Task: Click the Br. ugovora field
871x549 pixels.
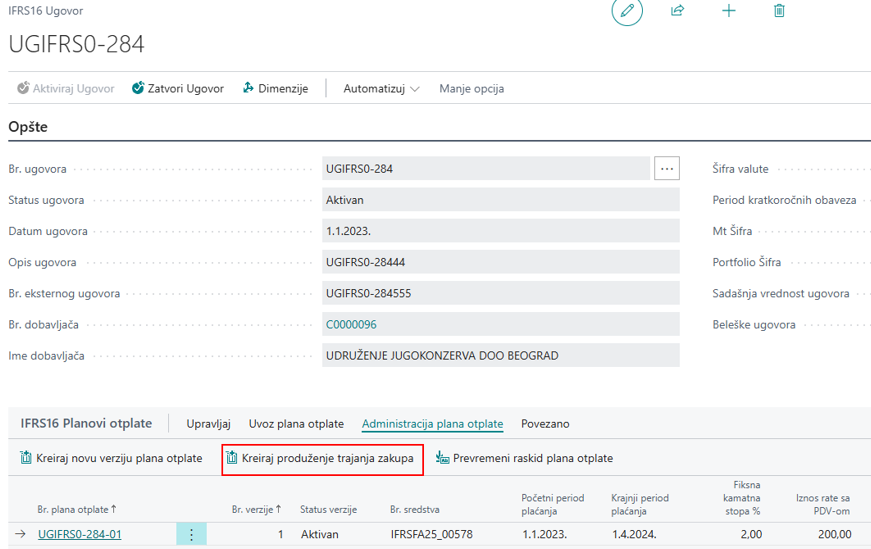Action: (486, 168)
